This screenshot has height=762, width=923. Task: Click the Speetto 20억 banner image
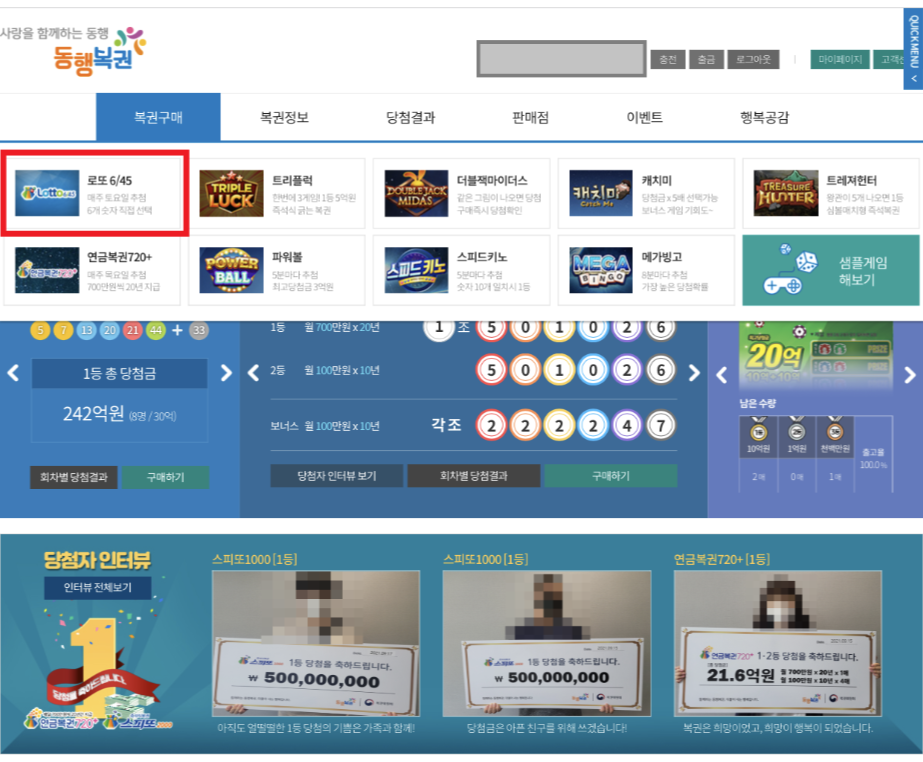pyautogui.click(x=816, y=355)
